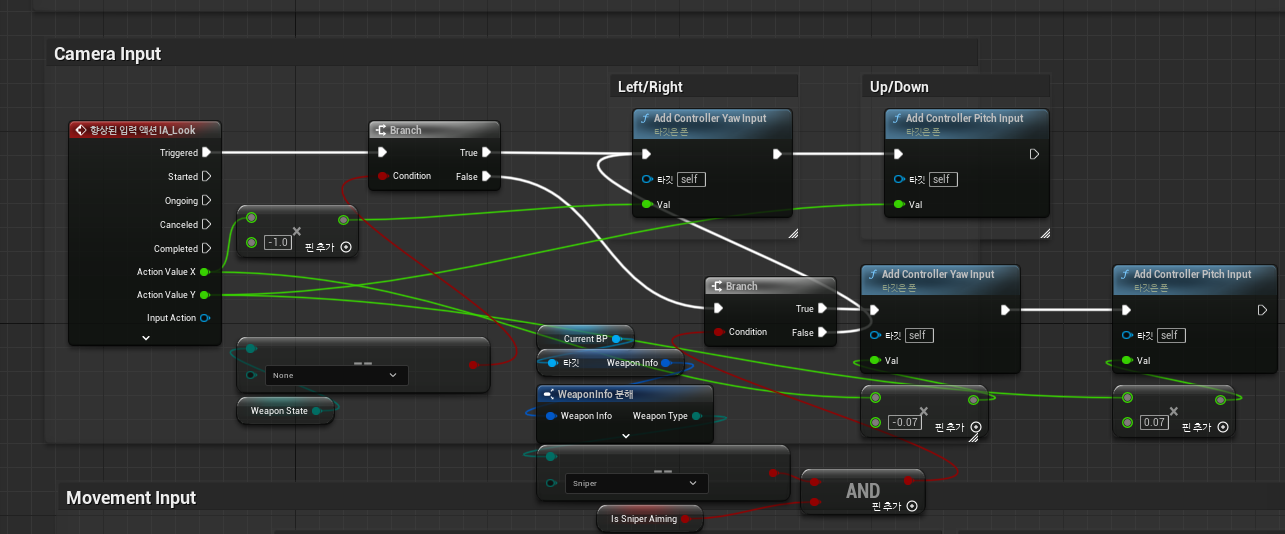Open the Sniper enum dropdown
1285x534 pixels.
636,483
